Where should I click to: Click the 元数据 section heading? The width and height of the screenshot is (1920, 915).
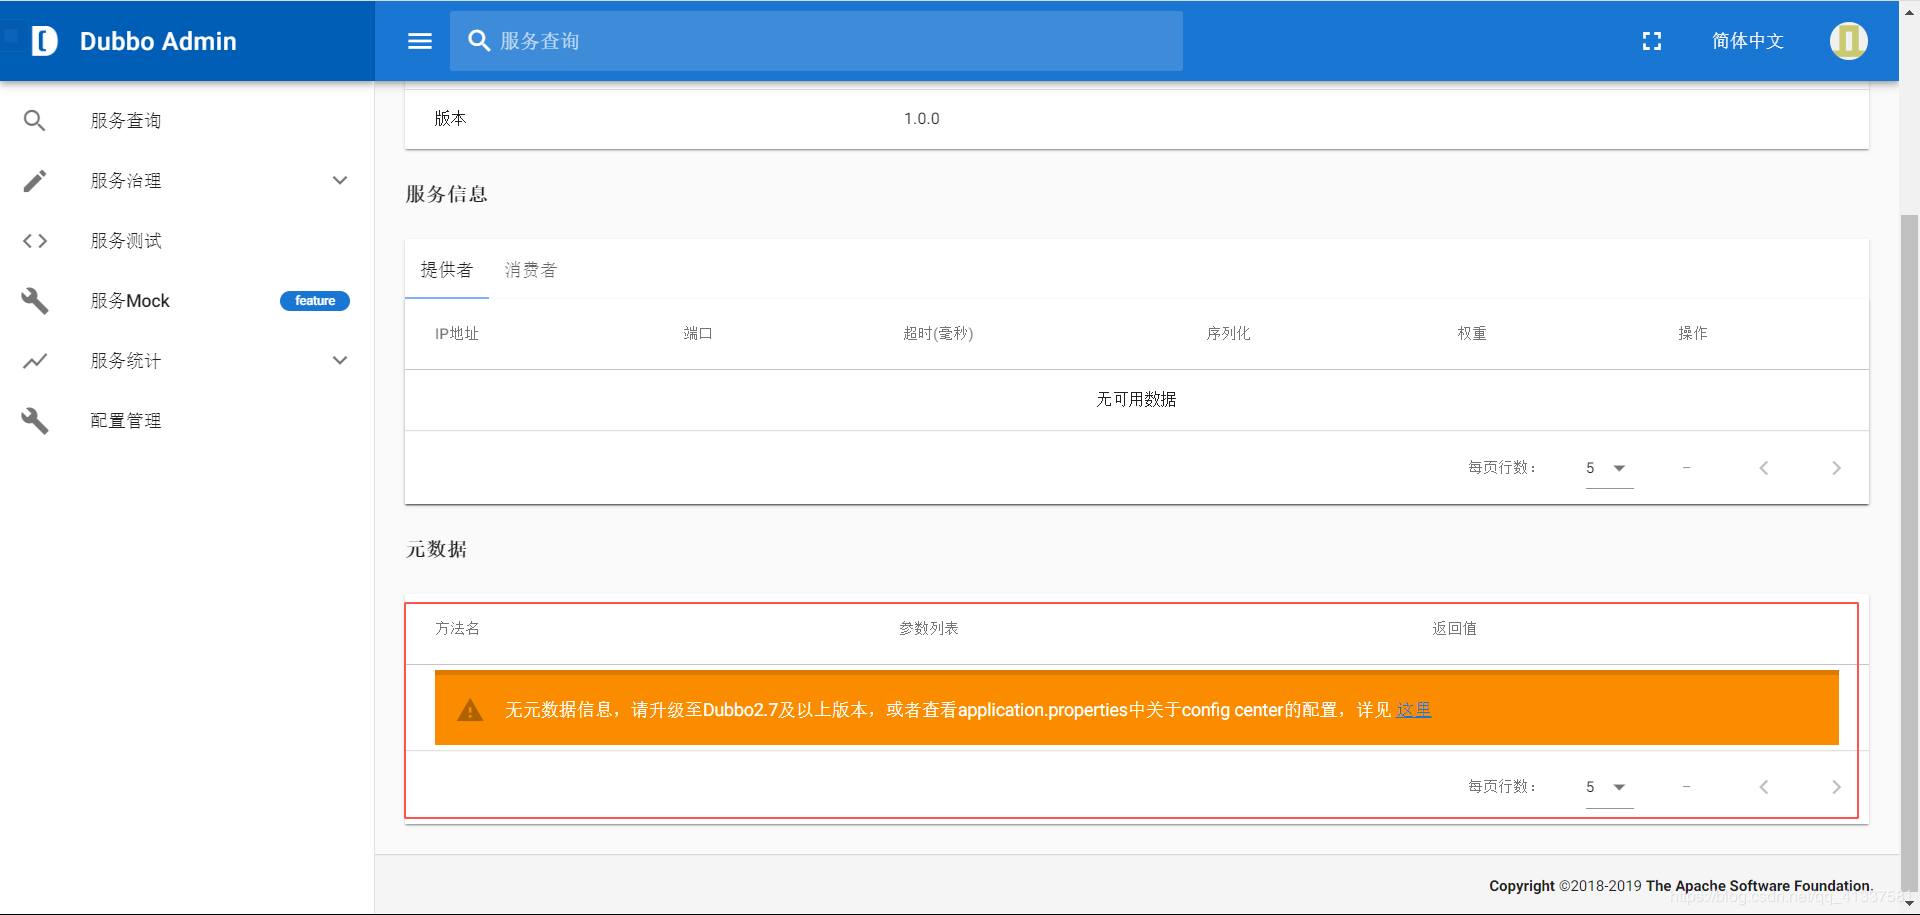(x=436, y=549)
